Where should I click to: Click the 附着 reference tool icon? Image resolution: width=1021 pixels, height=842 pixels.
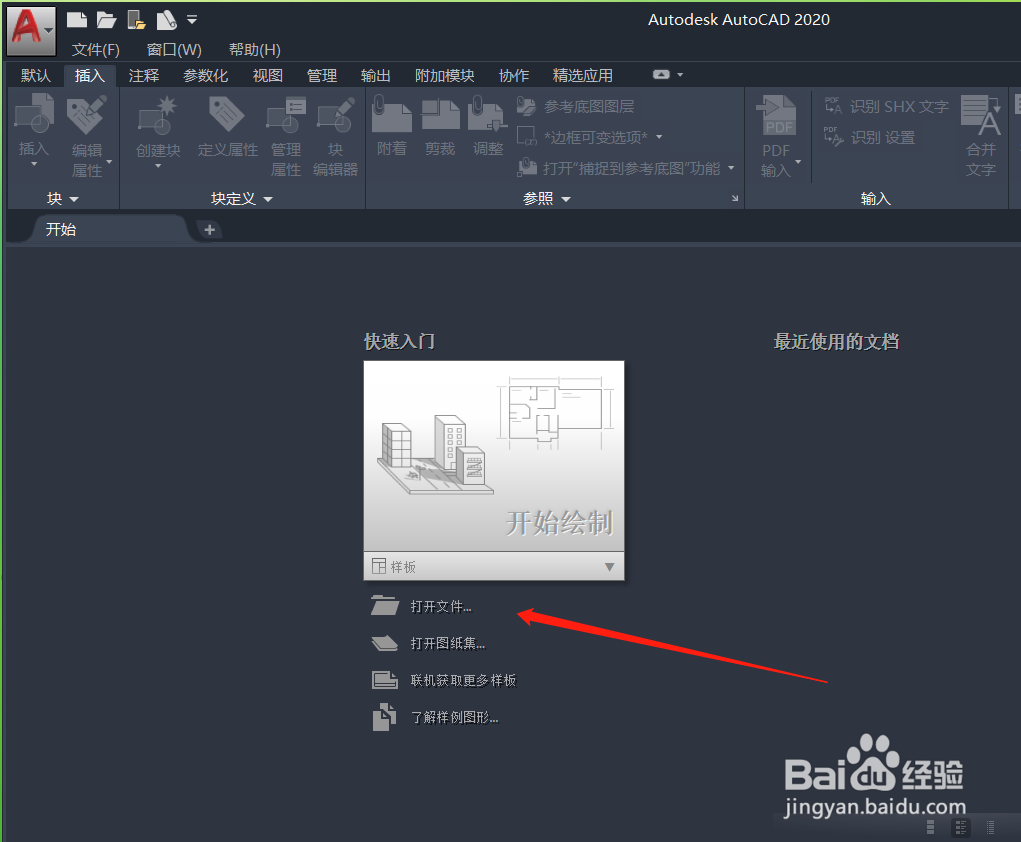coord(391,114)
